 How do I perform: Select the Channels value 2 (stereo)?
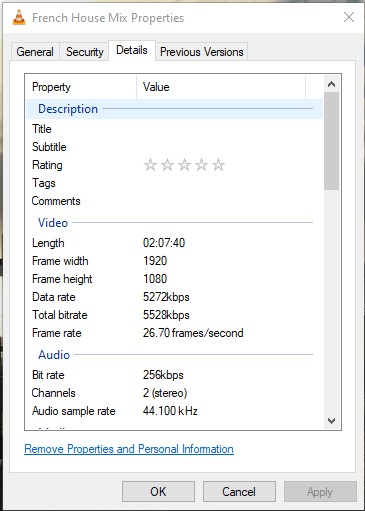click(165, 393)
